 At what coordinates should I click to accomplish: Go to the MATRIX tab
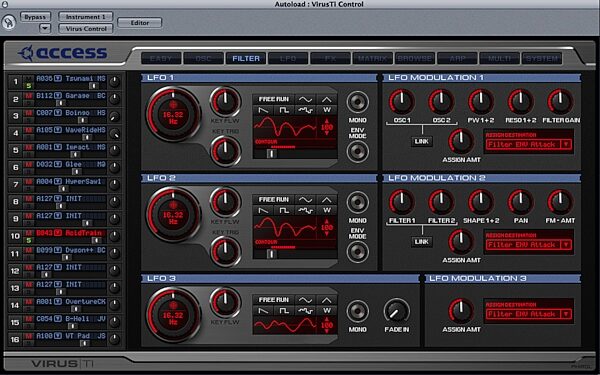click(x=372, y=59)
